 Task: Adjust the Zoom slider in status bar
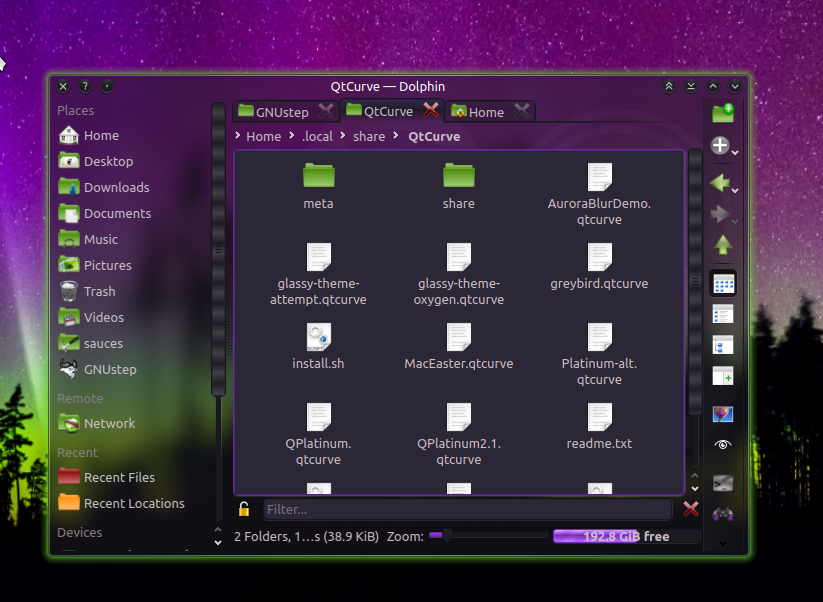pyautogui.click(x=488, y=535)
